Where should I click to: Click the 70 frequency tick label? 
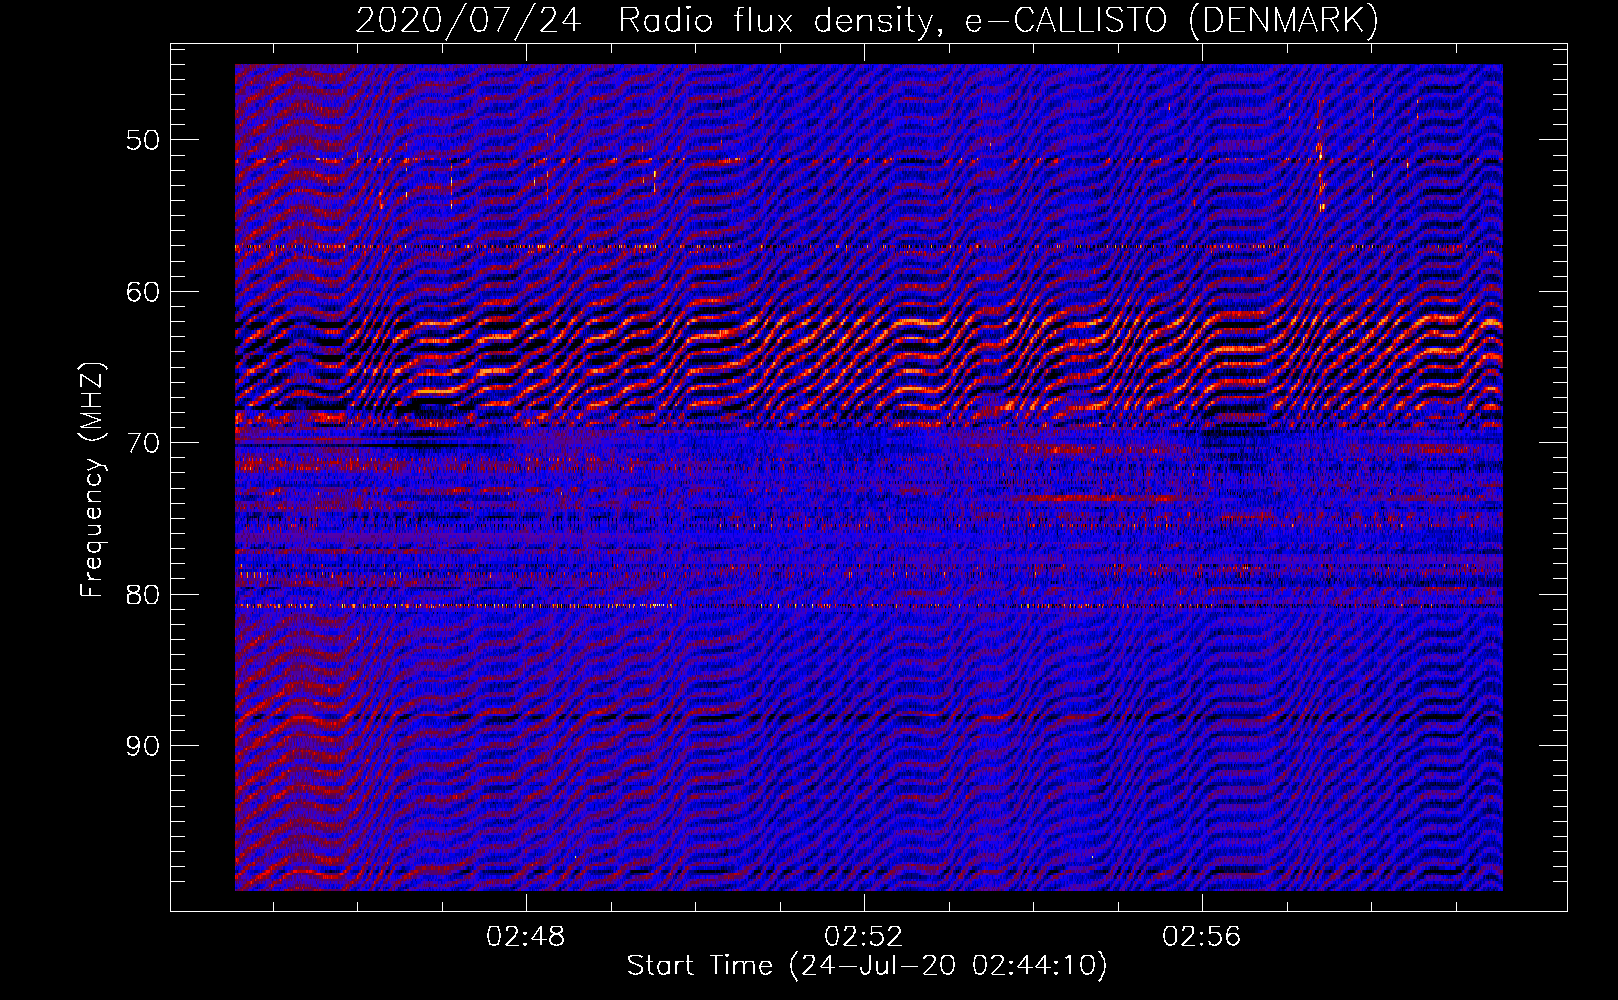click(143, 443)
